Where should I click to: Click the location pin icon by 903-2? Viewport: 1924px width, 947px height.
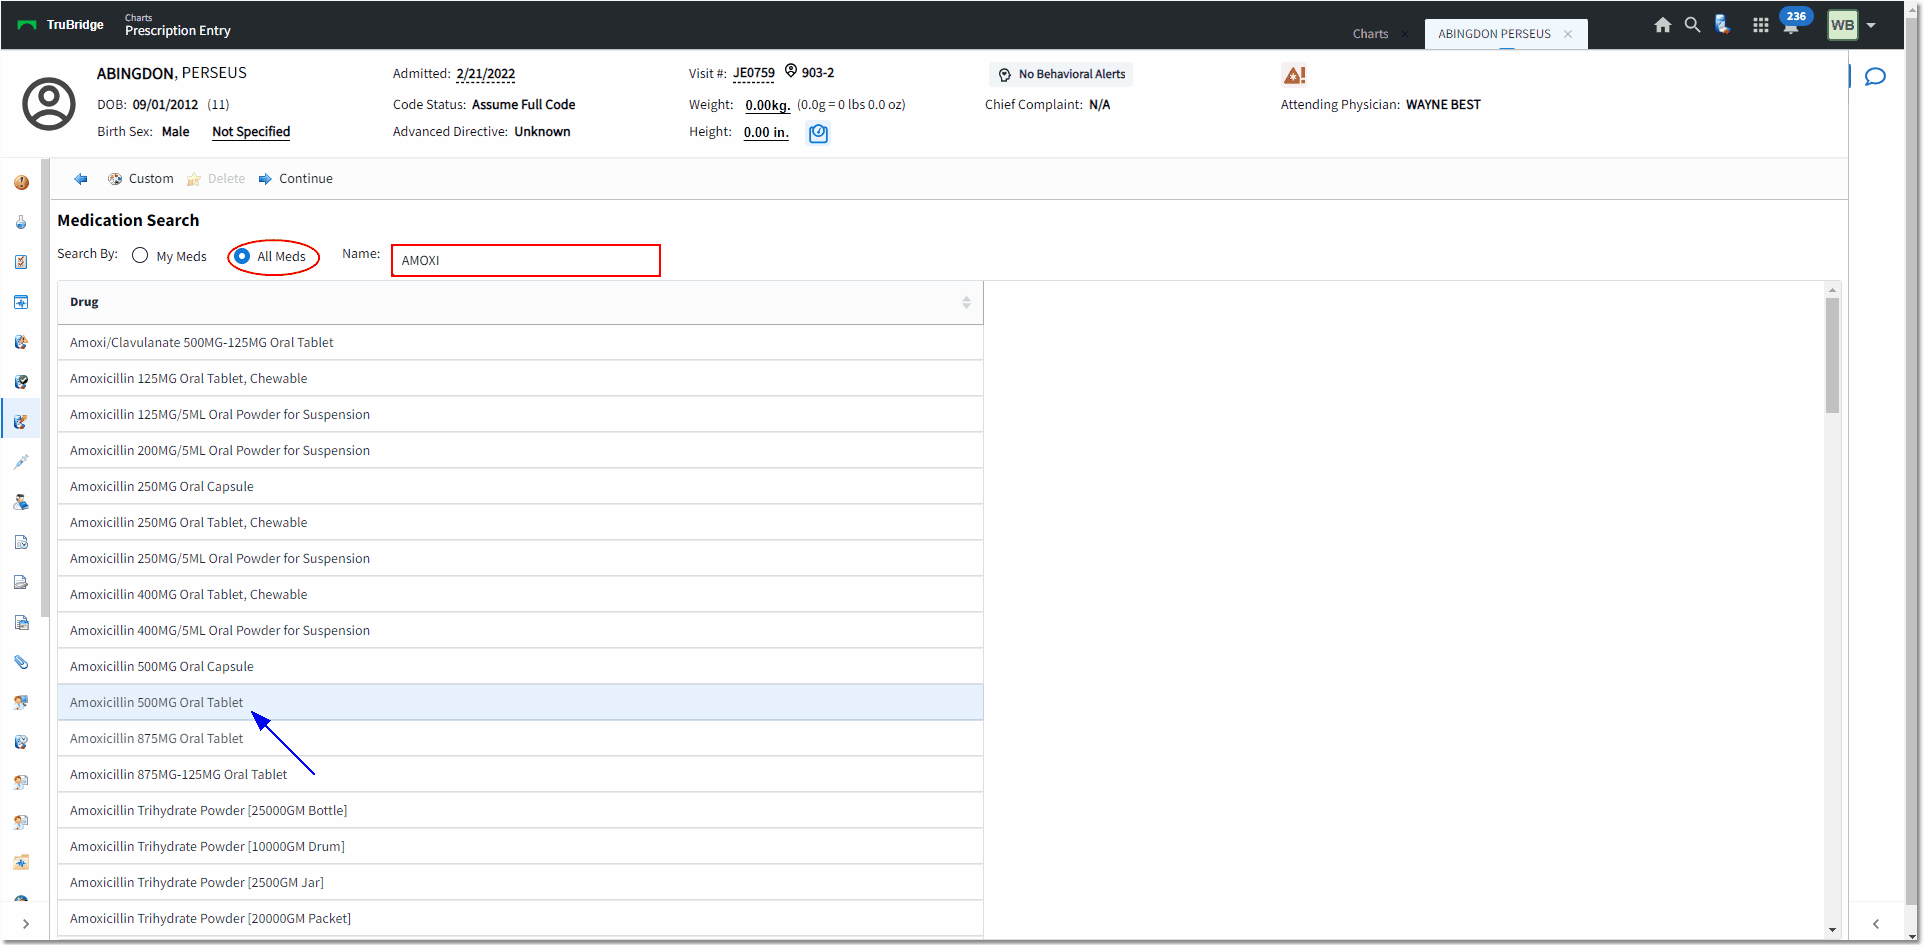pos(791,71)
